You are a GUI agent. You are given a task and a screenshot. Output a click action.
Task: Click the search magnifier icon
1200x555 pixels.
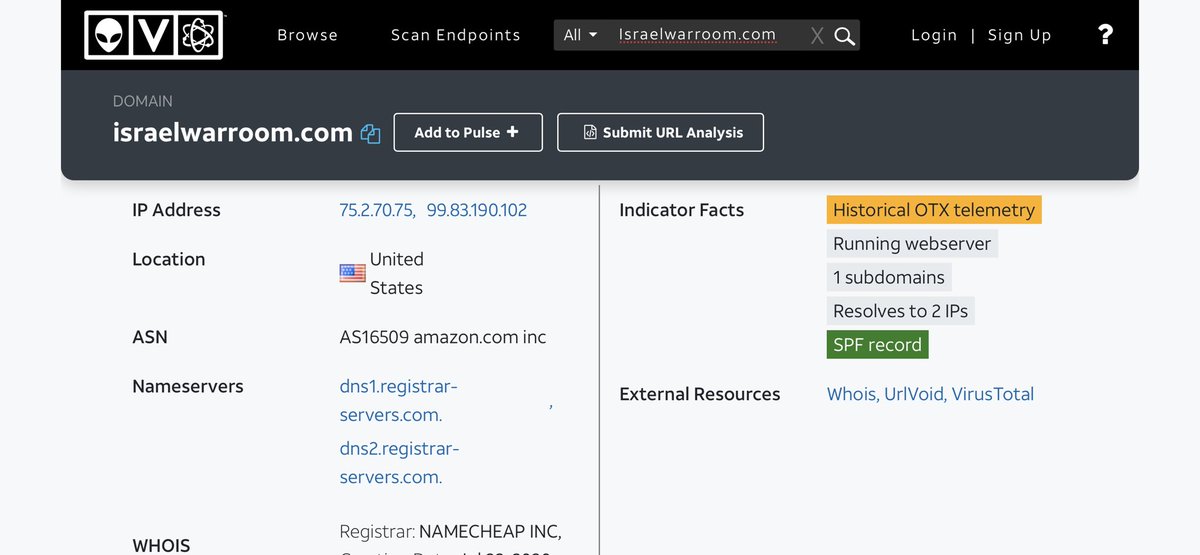pyautogui.click(x=845, y=36)
